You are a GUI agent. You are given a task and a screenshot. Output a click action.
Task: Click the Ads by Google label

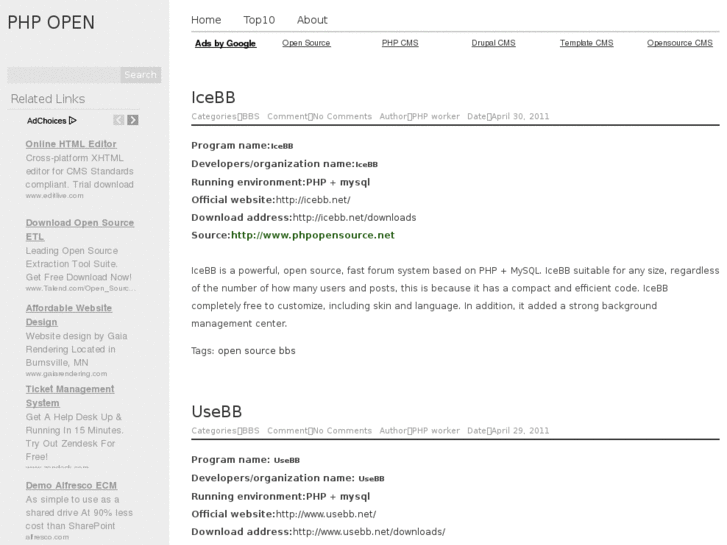225,44
